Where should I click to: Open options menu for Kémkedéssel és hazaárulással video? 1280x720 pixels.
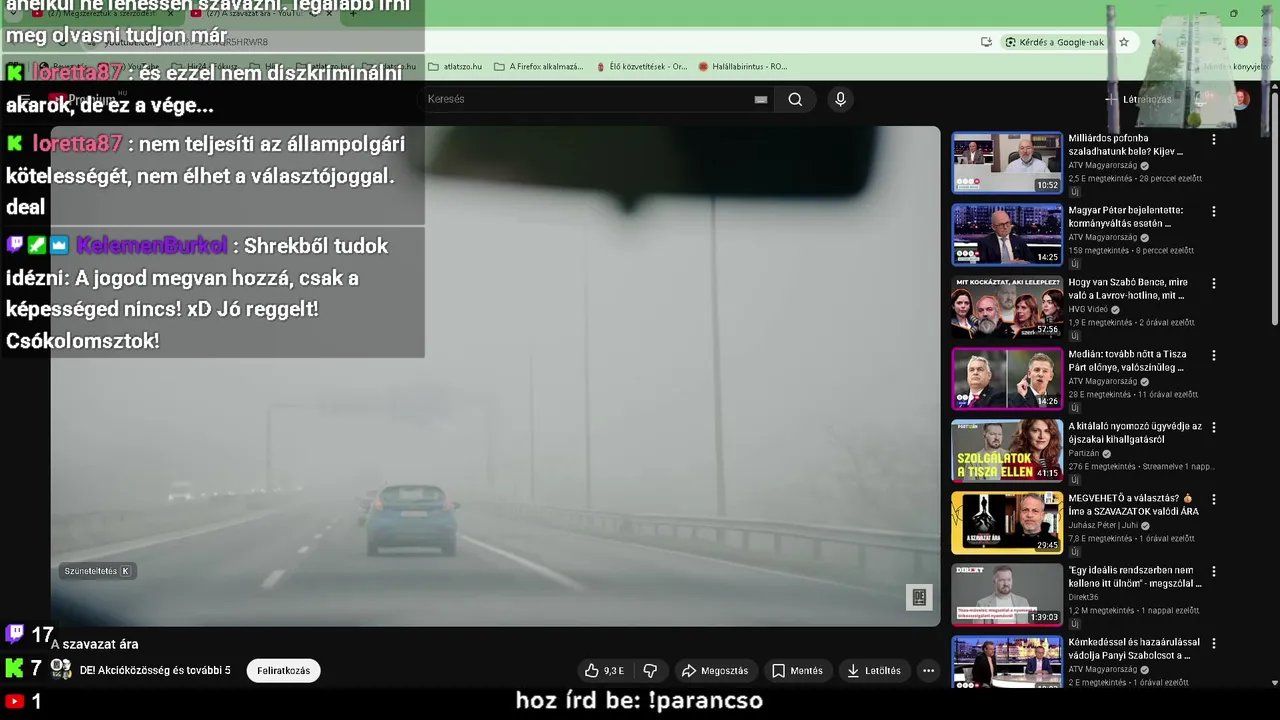coord(1214,644)
